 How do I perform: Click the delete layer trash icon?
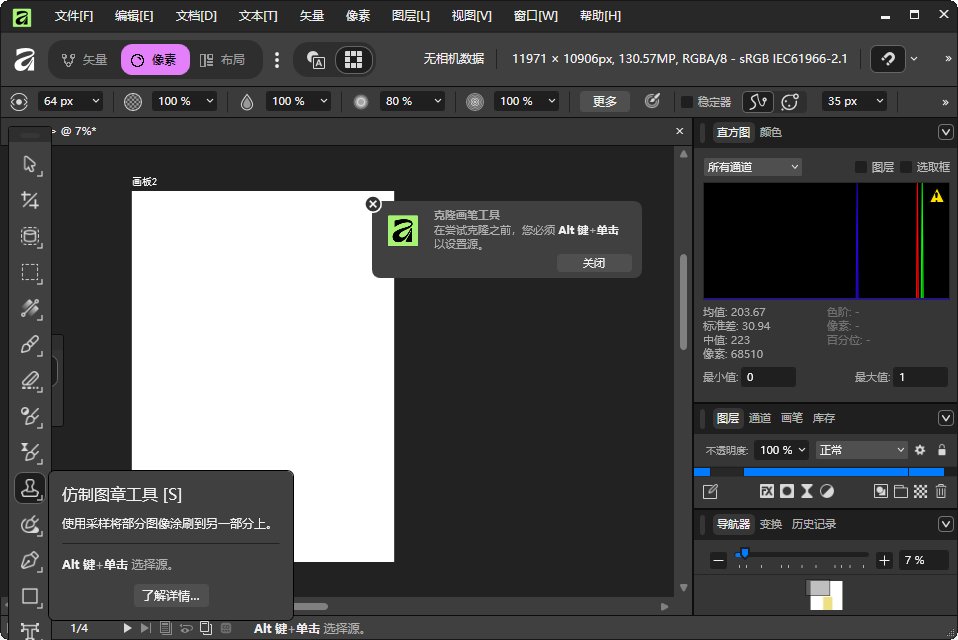point(941,492)
